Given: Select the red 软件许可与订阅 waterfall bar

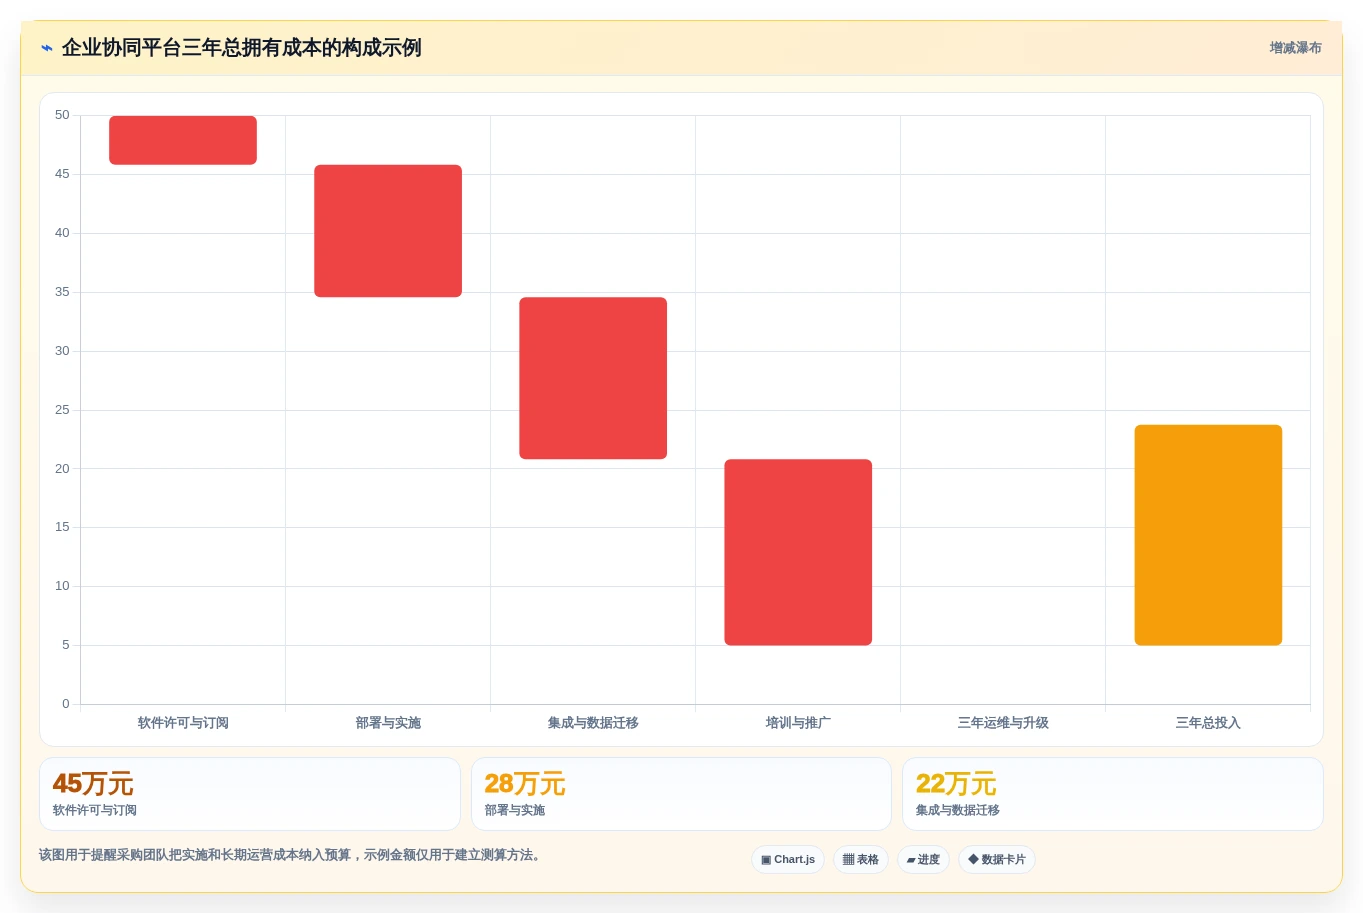Looking at the screenshot, I should (x=183, y=140).
